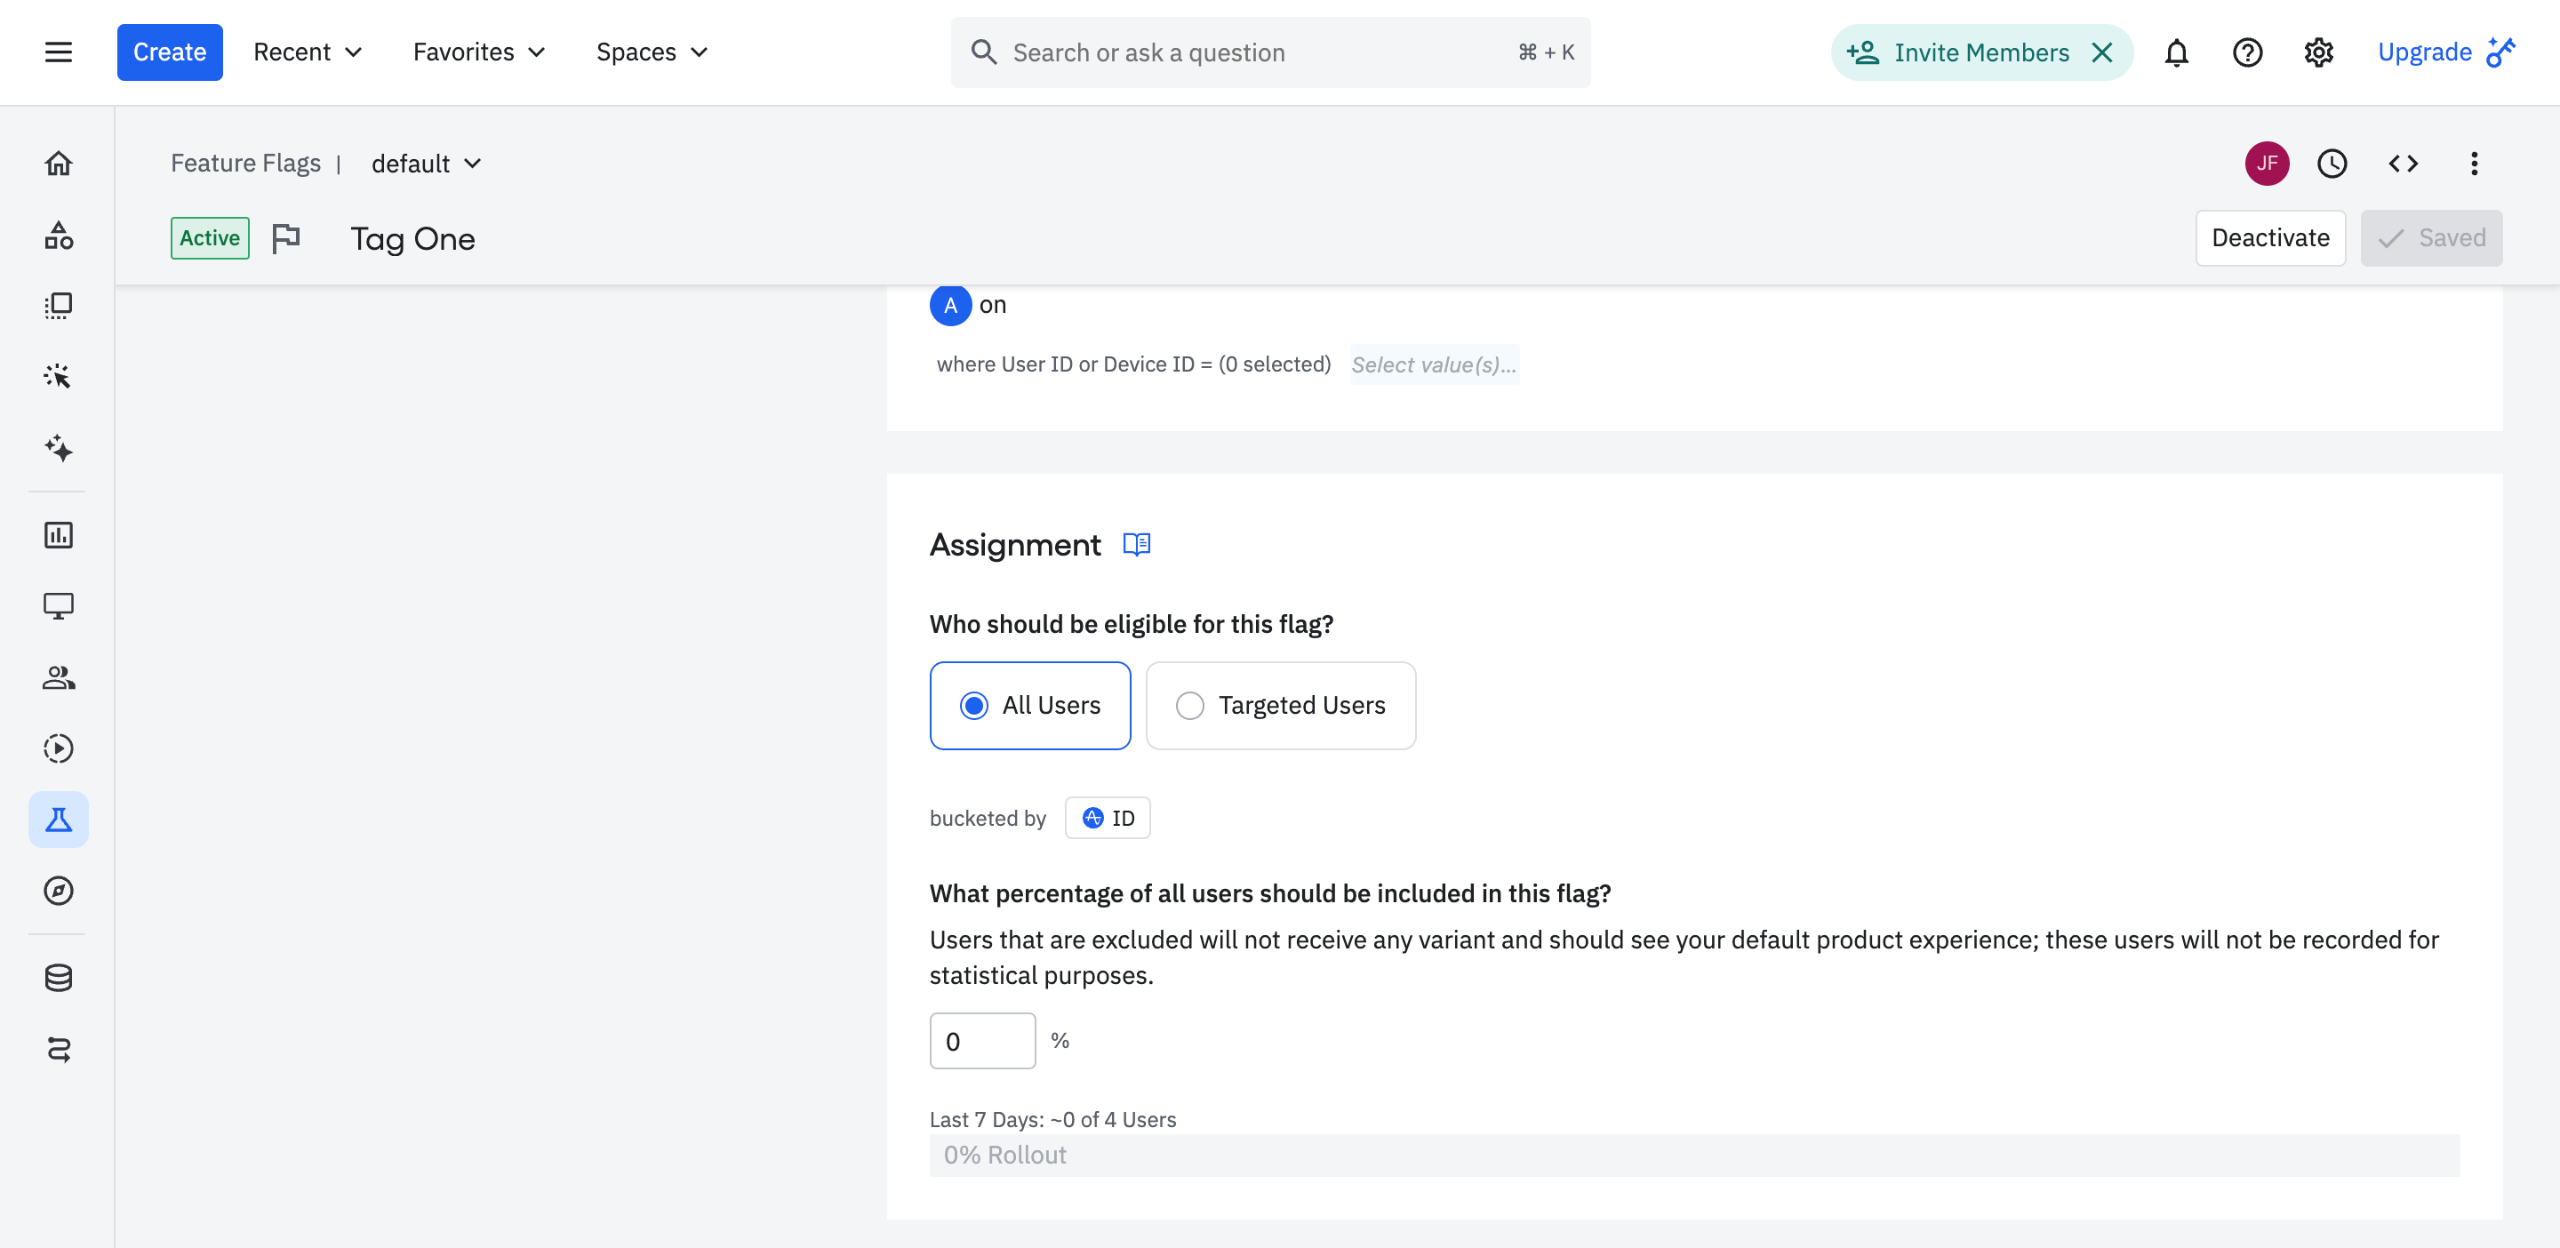Open notifications bell icon
This screenshot has height=1248, width=2560.
[x=2176, y=52]
